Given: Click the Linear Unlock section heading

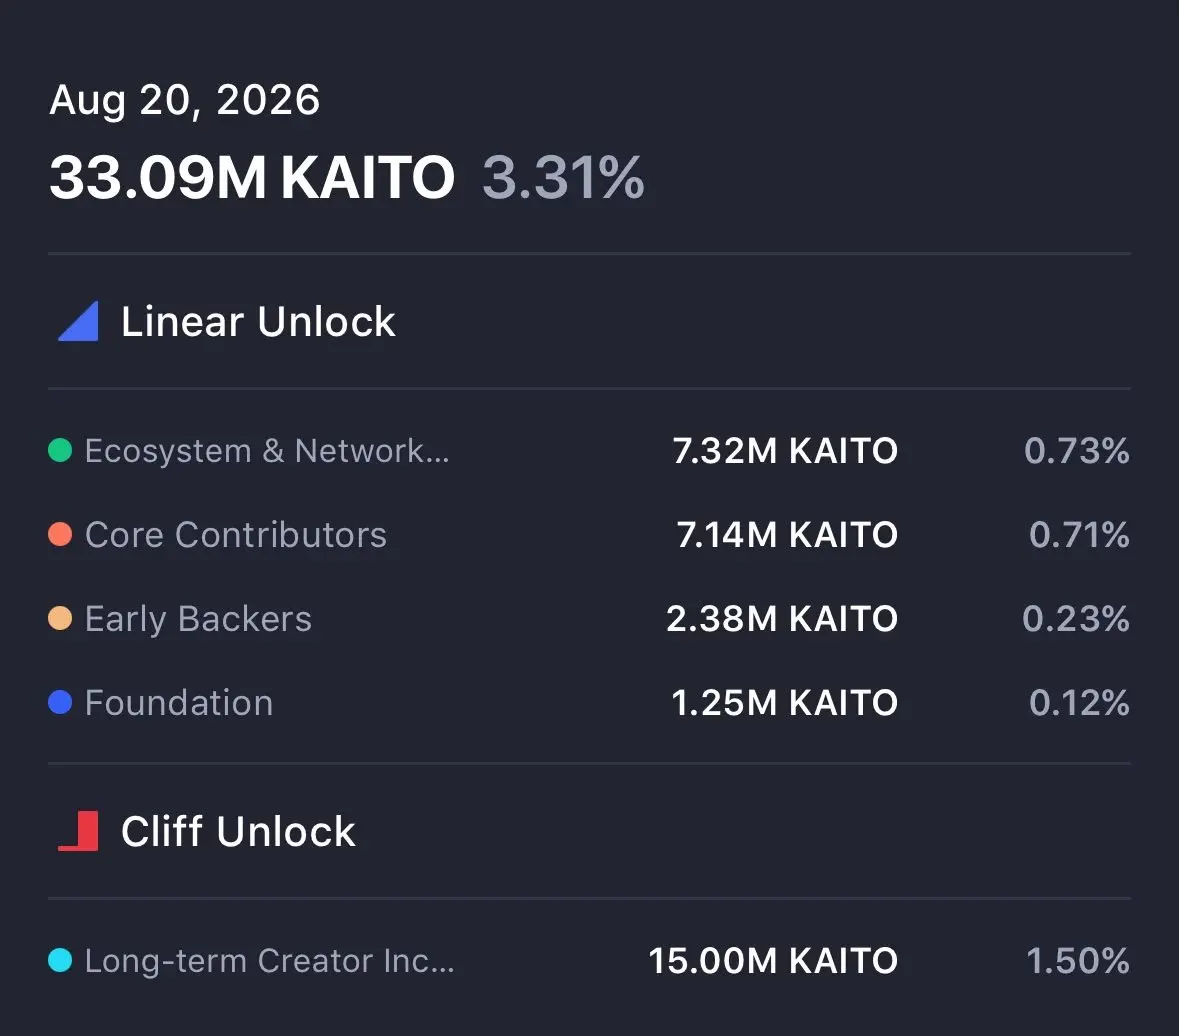Looking at the screenshot, I should 258,322.
